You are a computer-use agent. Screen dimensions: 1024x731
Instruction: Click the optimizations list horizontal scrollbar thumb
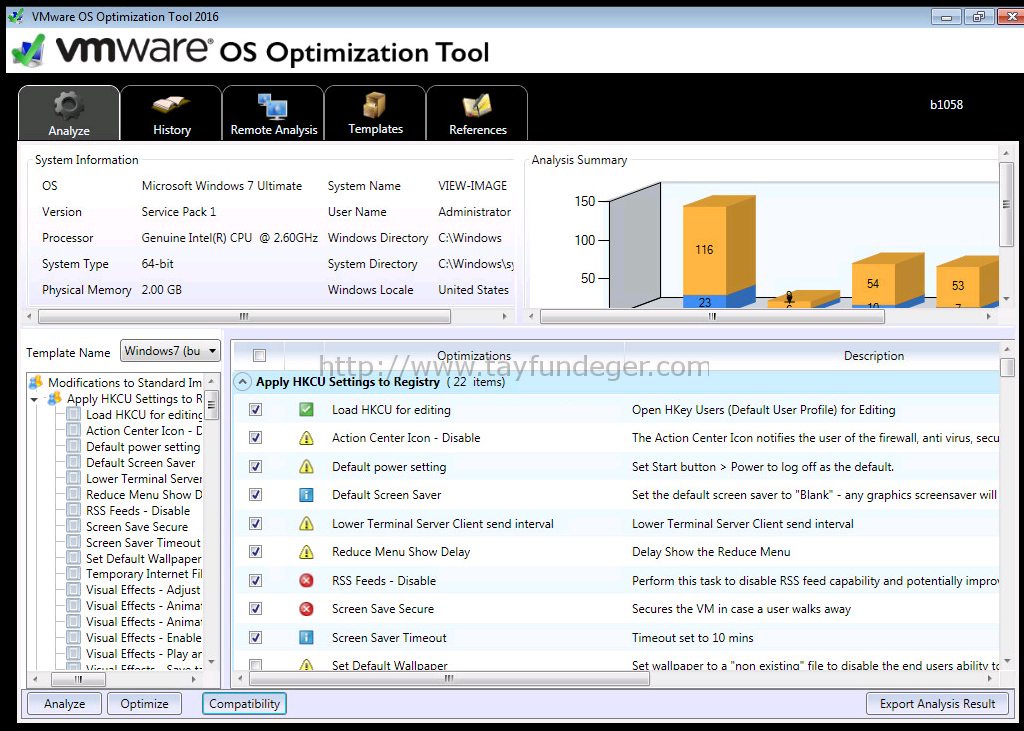click(449, 679)
